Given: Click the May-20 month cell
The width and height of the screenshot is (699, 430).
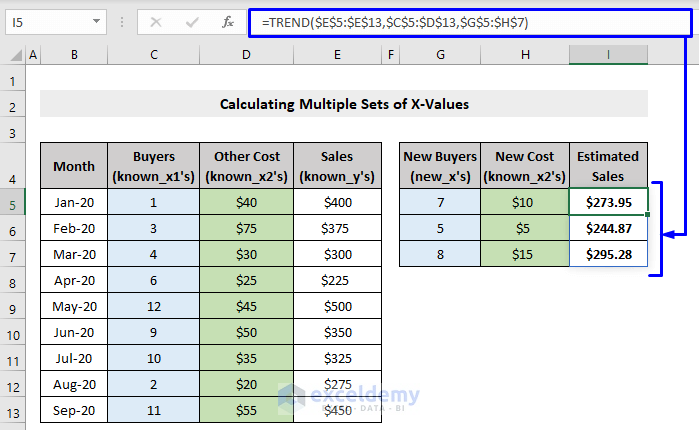Looking at the screenshot, I should coord(75,307).
